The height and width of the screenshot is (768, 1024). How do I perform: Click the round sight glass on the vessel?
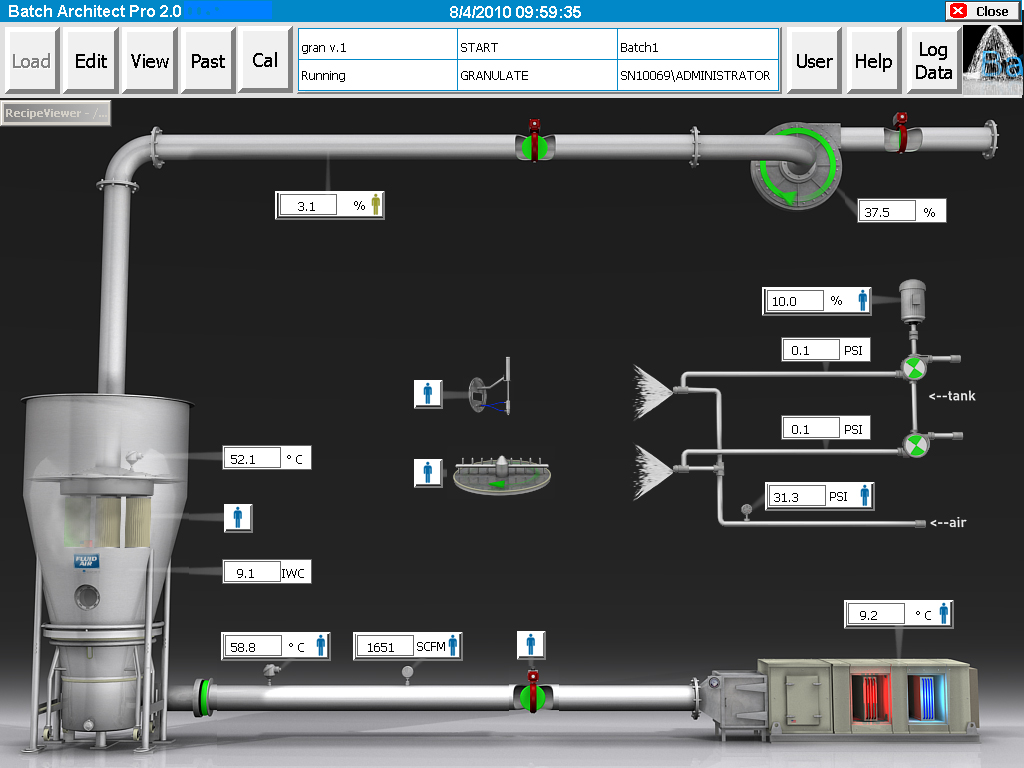87,596
